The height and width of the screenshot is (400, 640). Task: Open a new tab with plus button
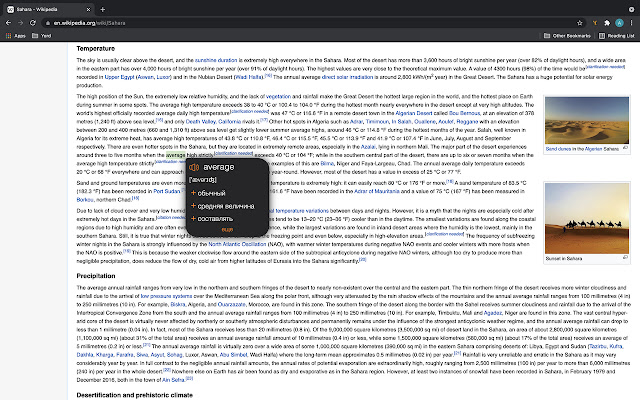(102, 9)
